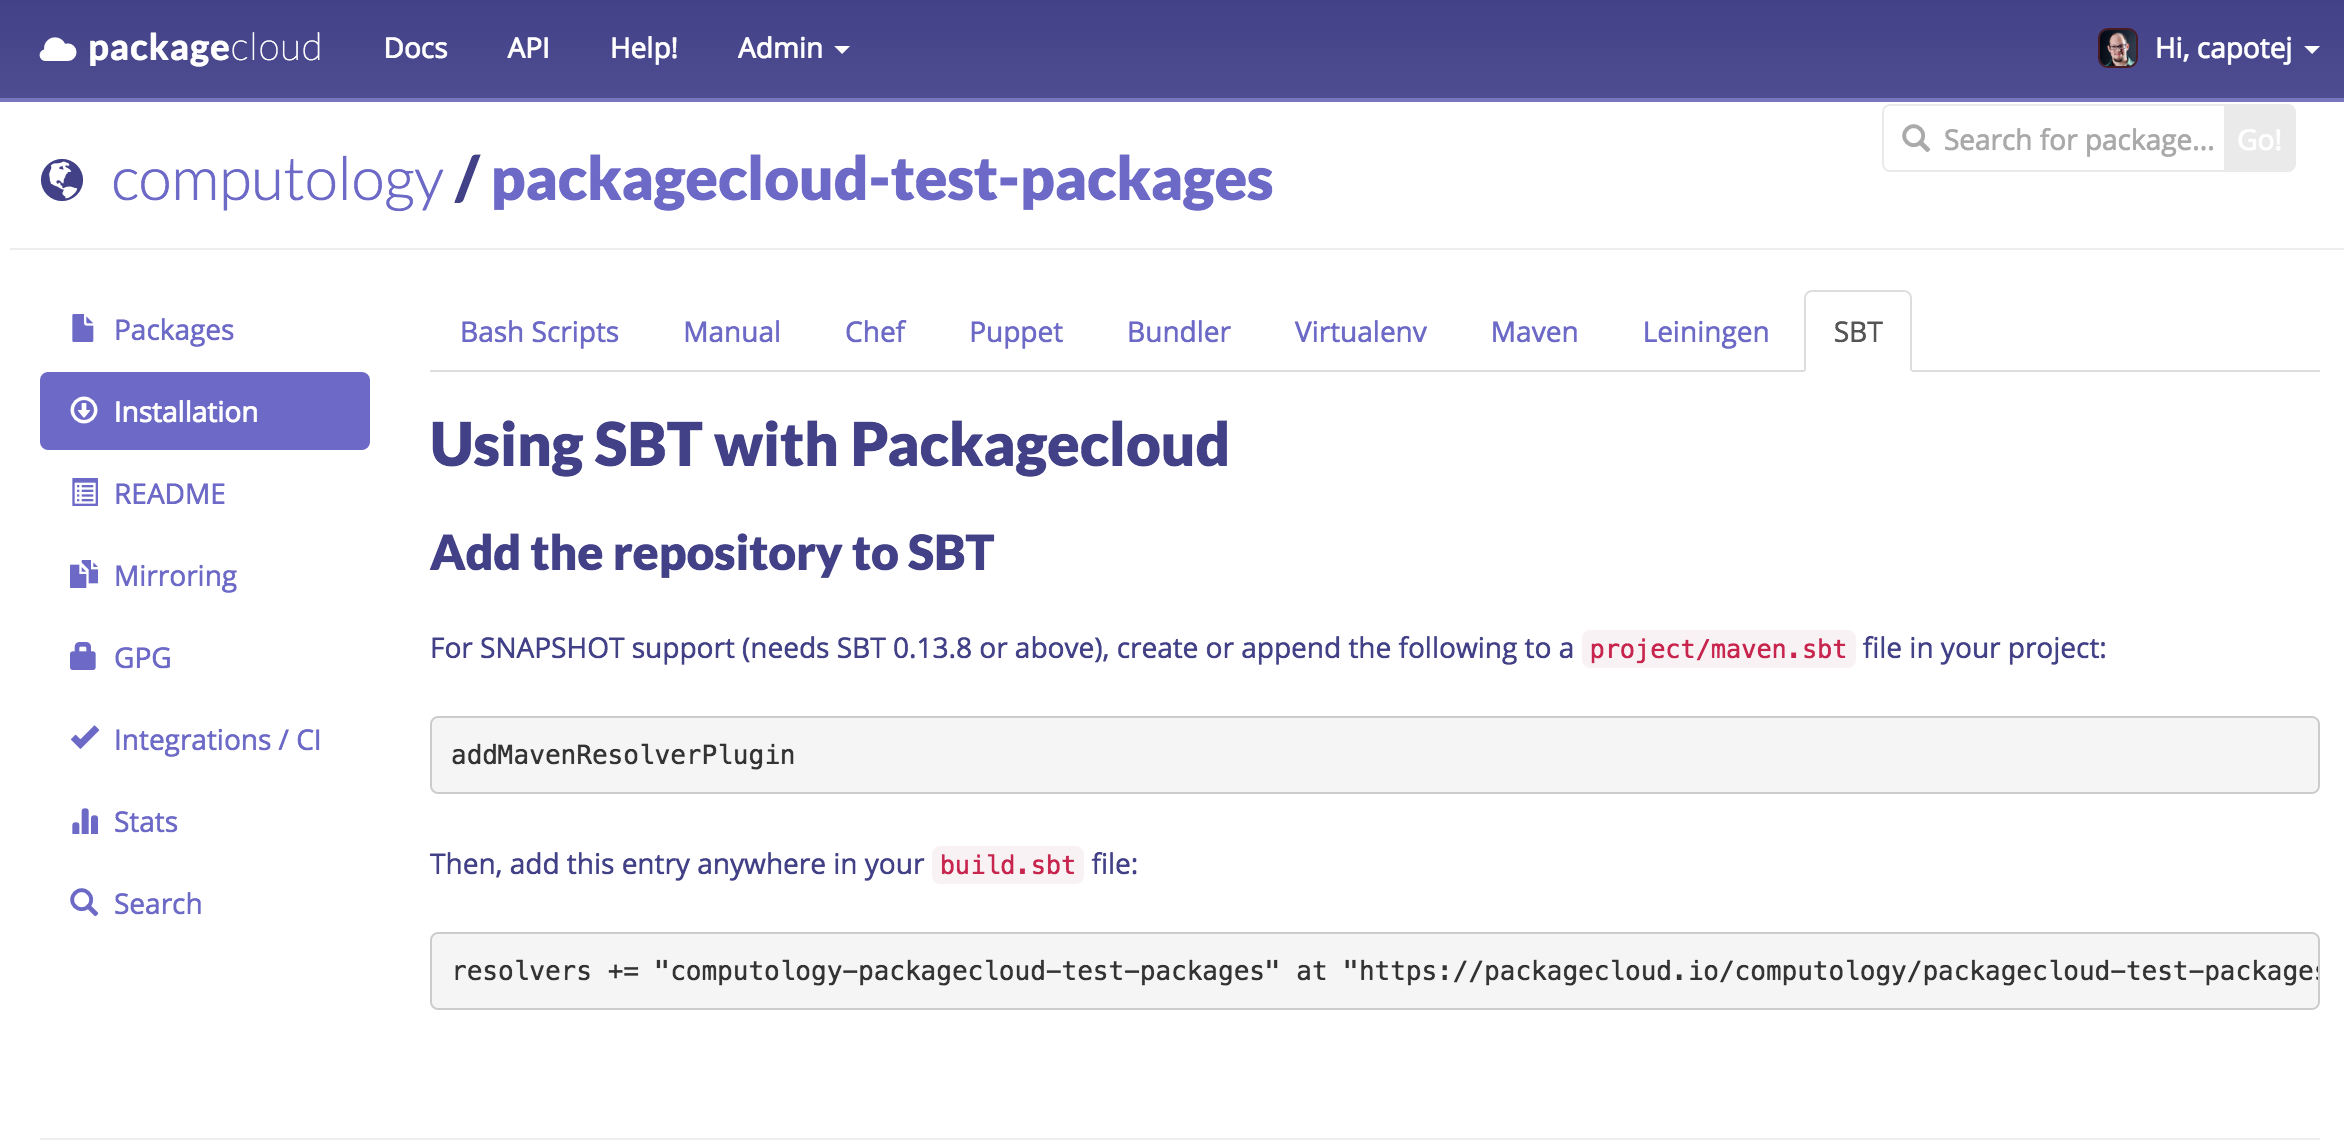This screenshot has height=1140, width=2344.
Task: Click the Leiningen installation tab
Action: click(x=1704, y=330)
